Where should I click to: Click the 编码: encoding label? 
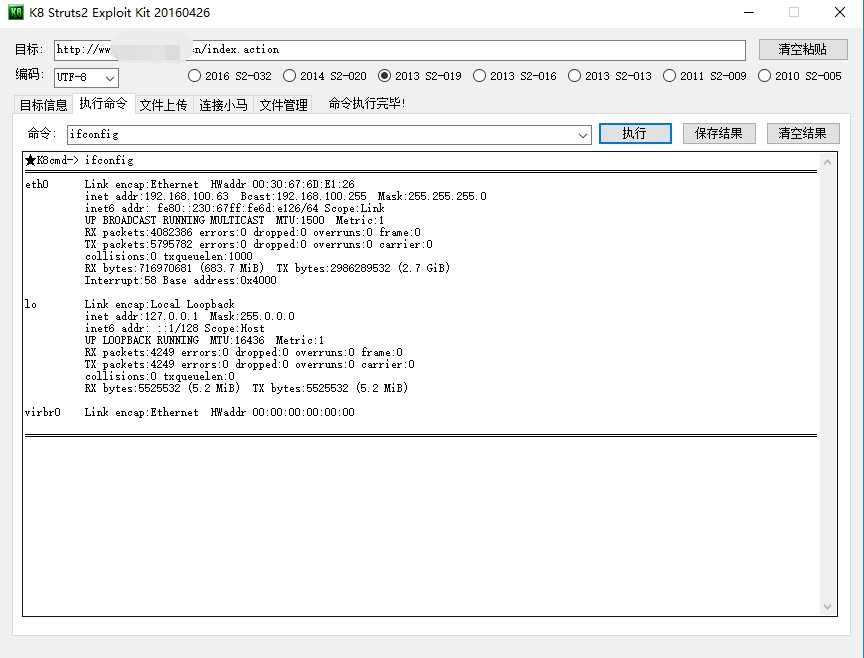coord(29,74)
